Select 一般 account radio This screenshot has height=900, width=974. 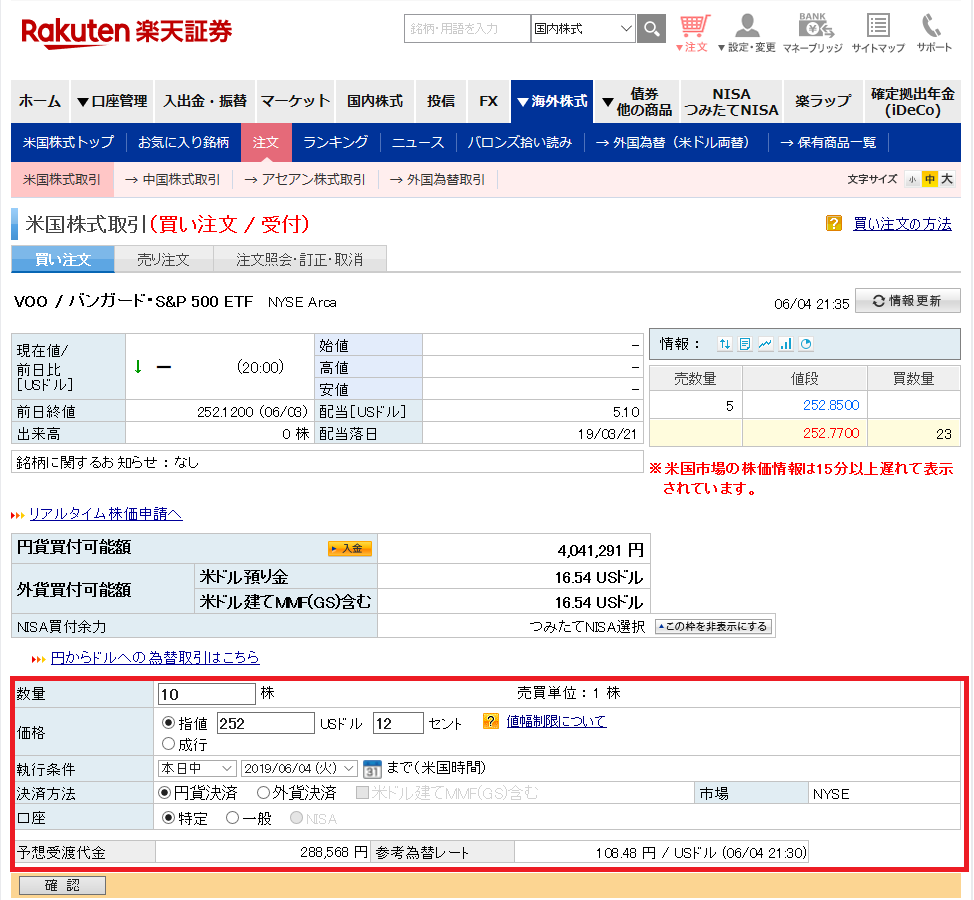(x=232, y=818)
